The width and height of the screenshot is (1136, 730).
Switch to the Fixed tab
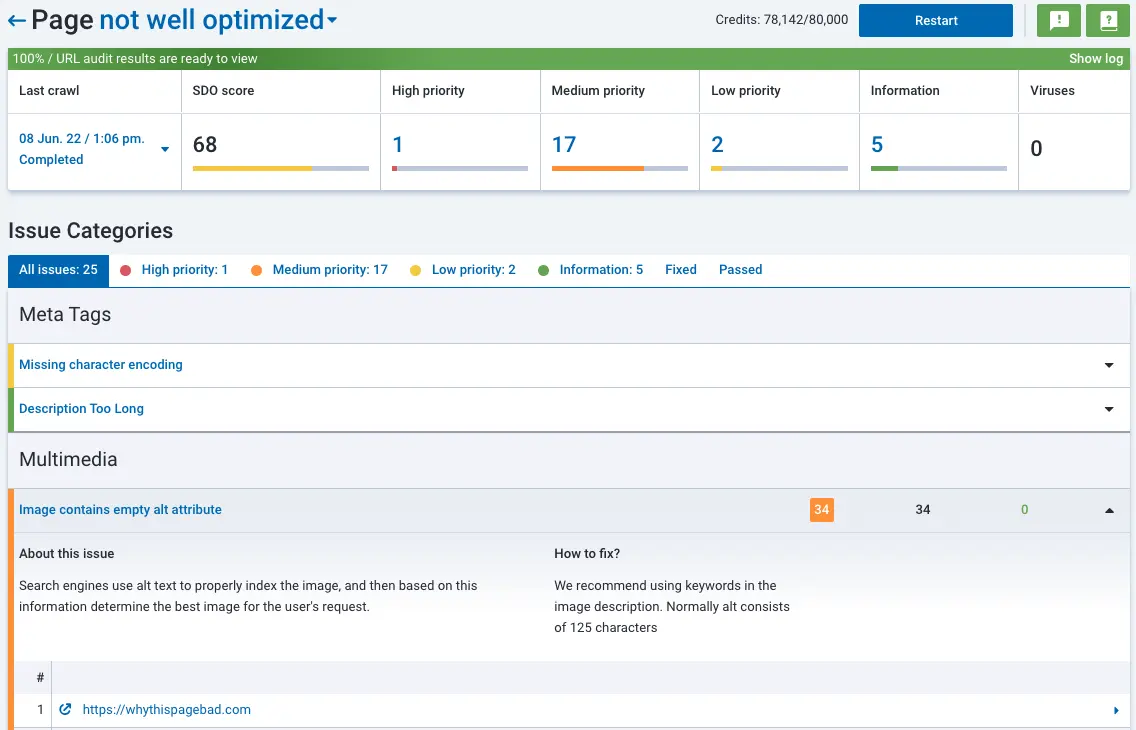680,270
